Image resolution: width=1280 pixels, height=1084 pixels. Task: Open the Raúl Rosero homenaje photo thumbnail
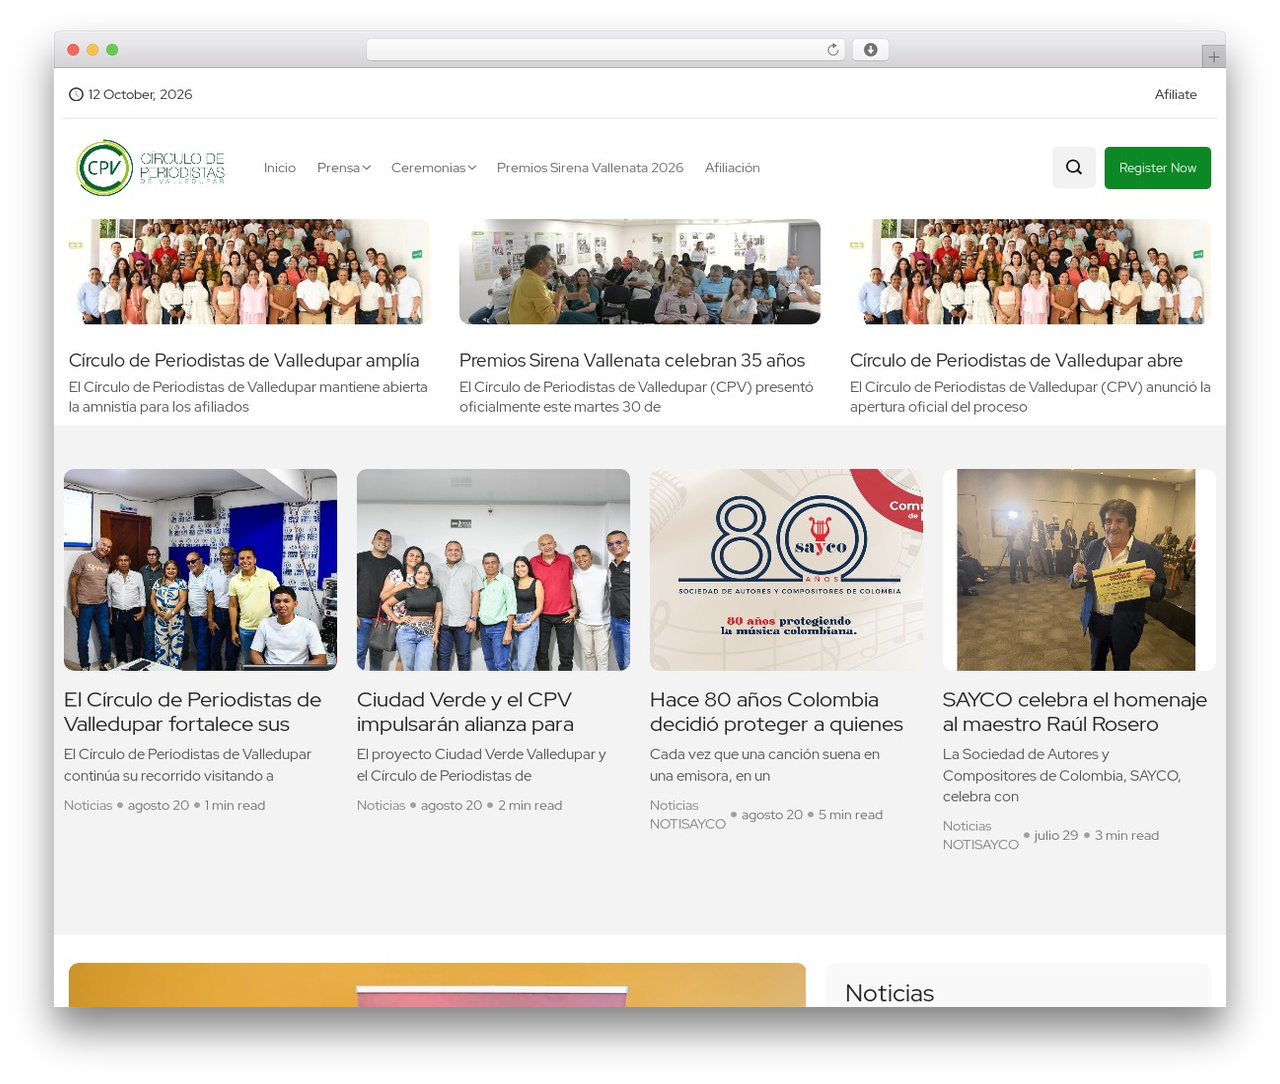1079,570
